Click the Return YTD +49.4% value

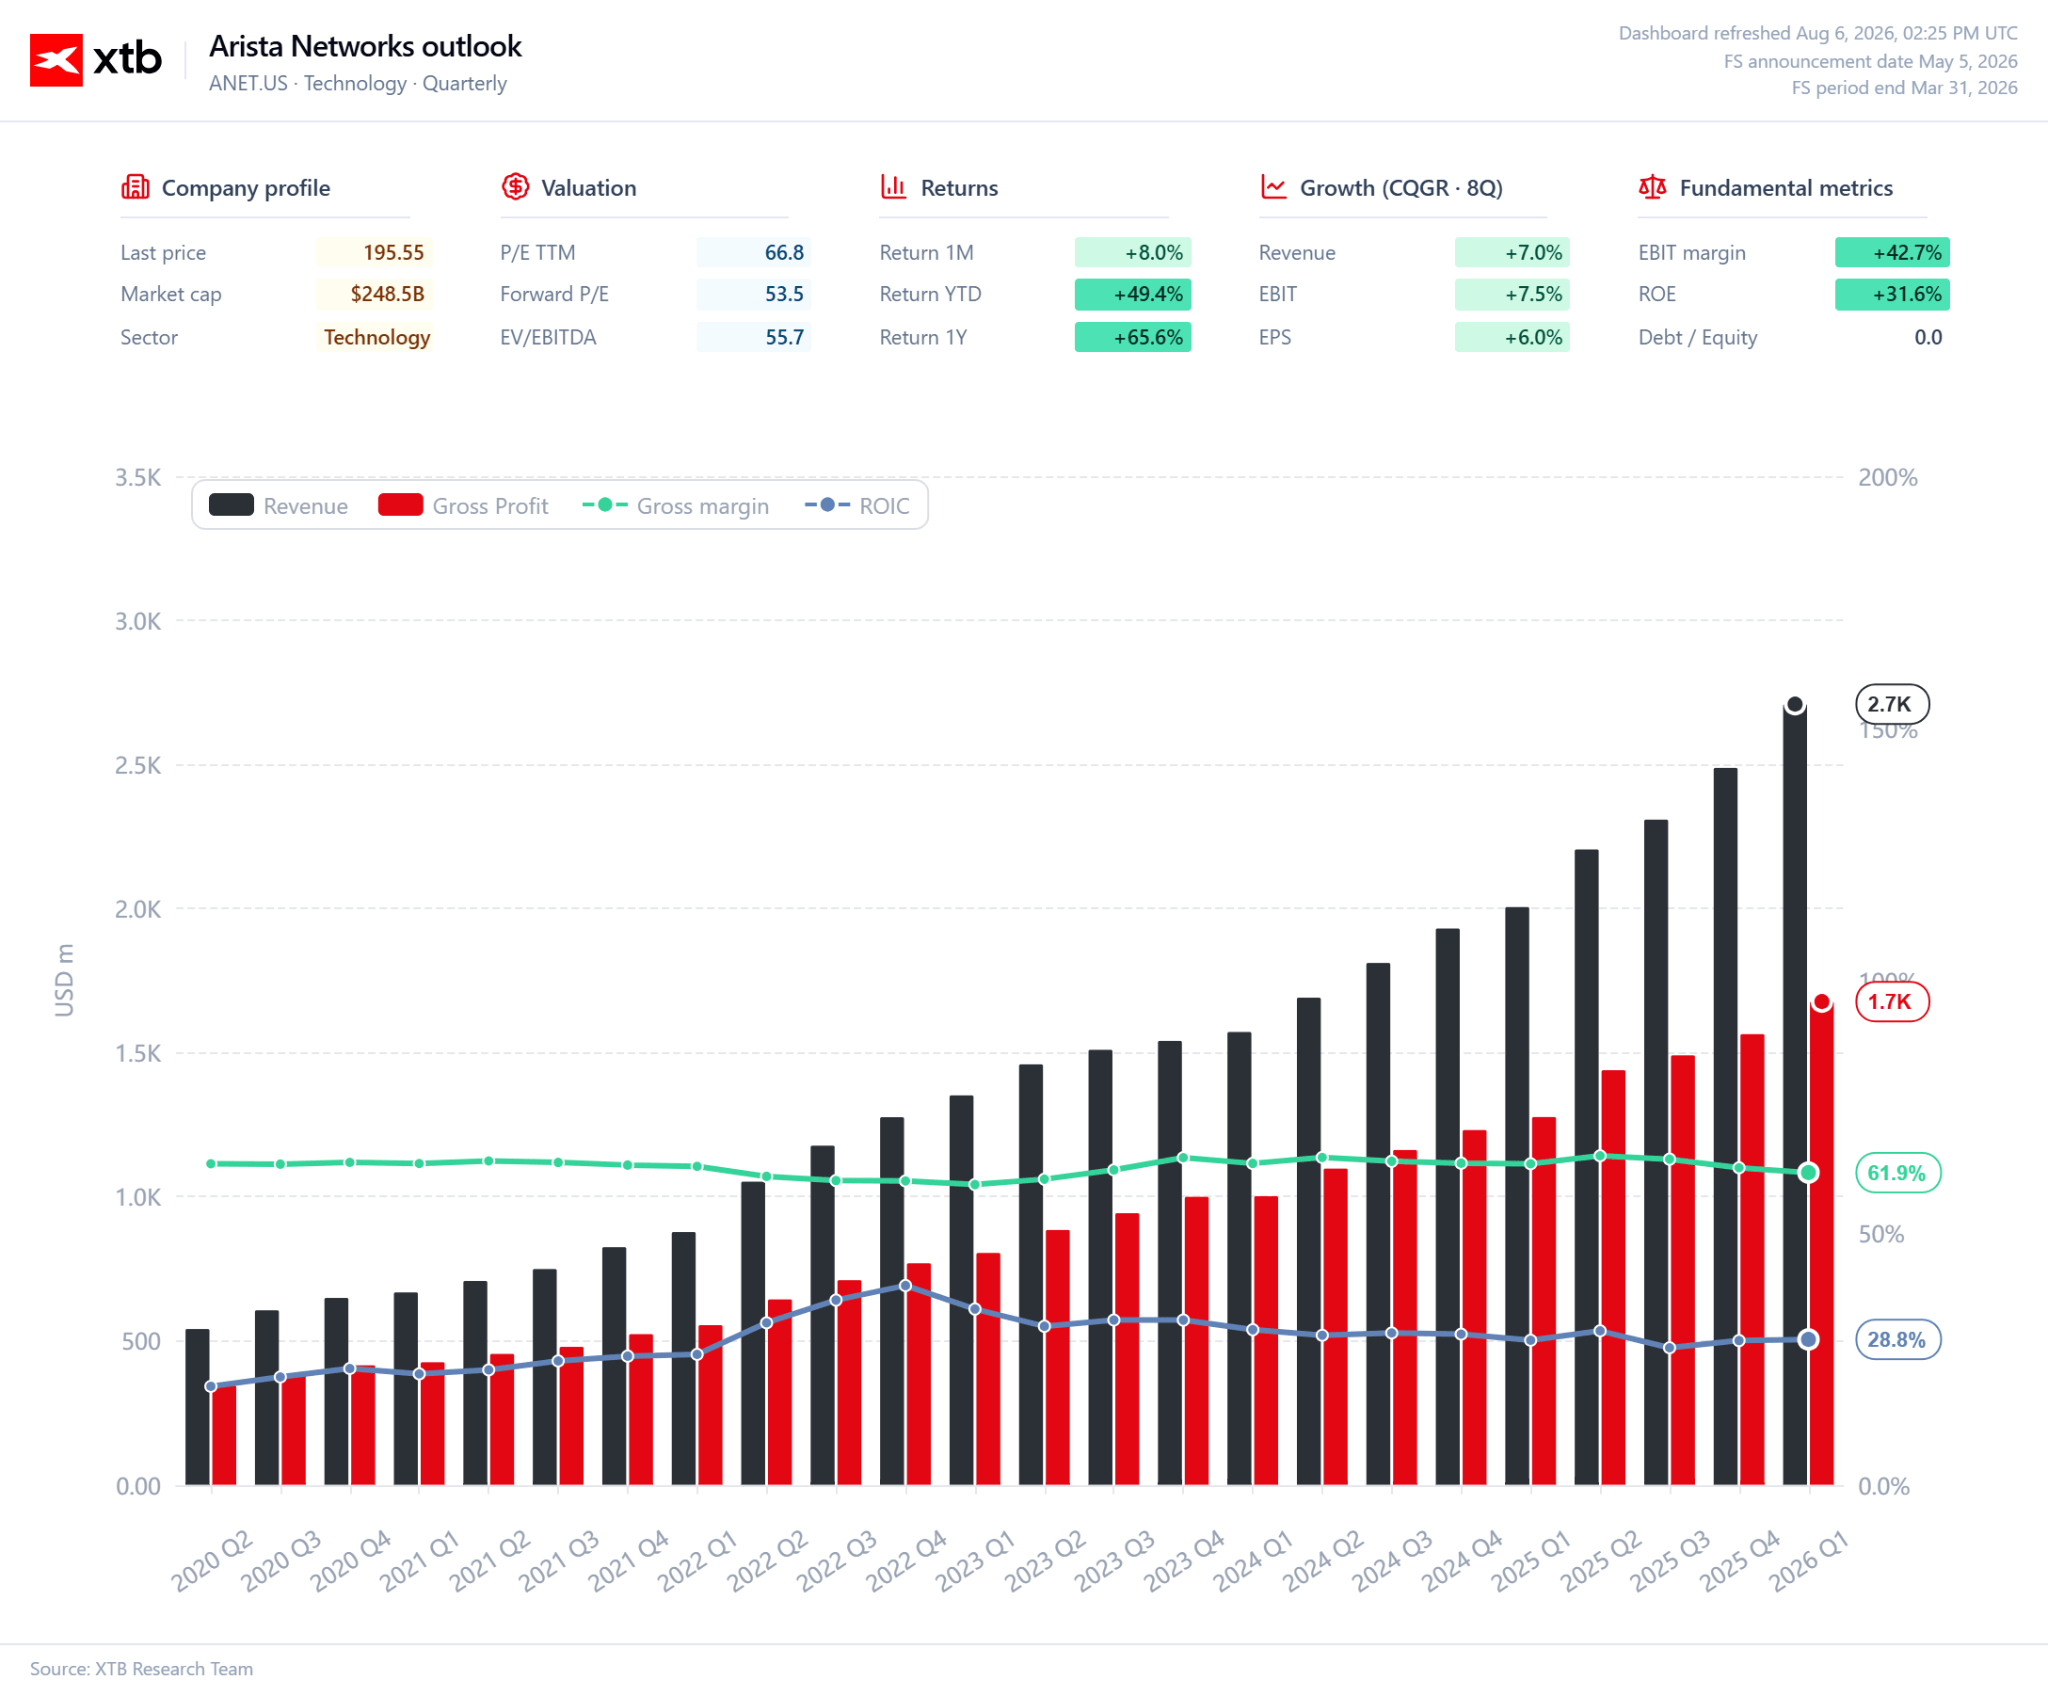click(x=1133, y=294)
